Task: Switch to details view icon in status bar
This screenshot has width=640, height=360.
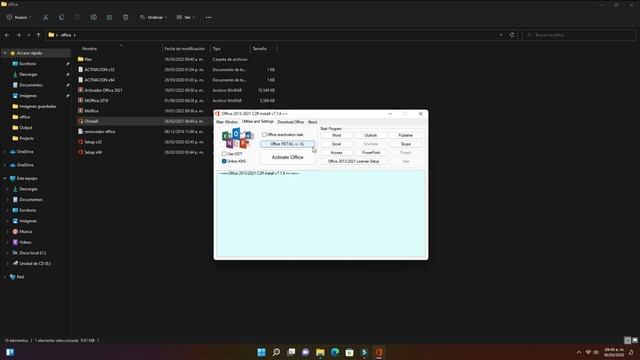Action: coord(628,340)
